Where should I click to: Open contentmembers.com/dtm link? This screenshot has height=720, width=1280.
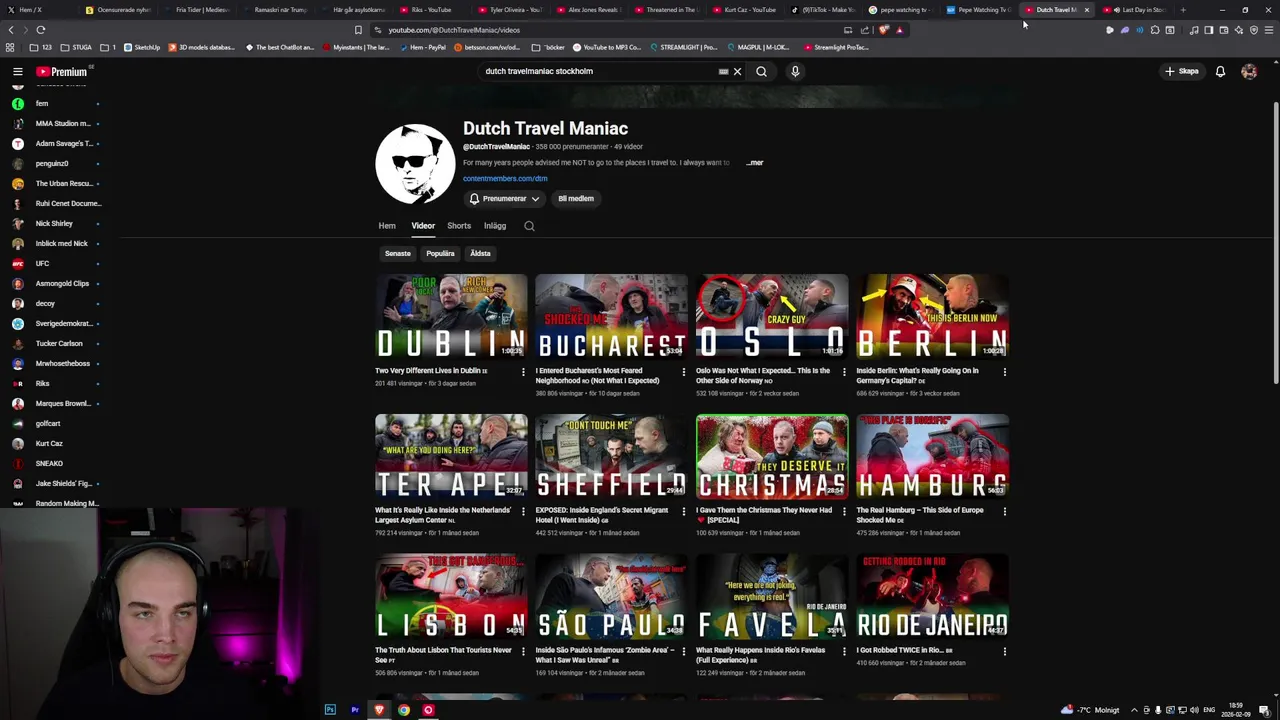[x=505, y=178]
